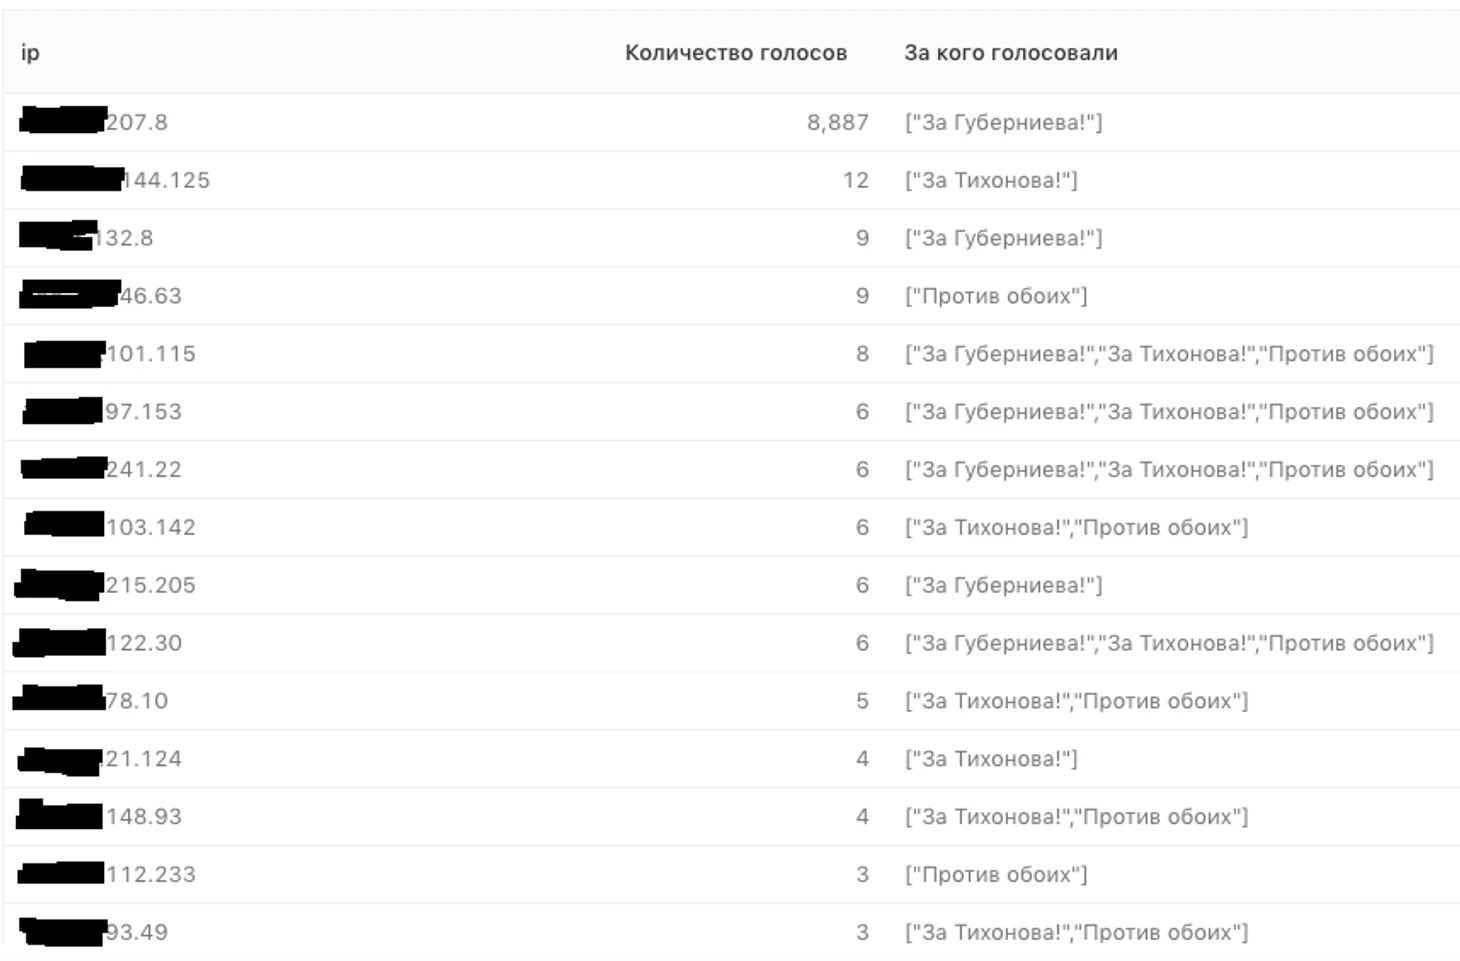This screenshot has width=1460, height=961.
Task: Click the IP ending in 241.22
Action: click(x=102, y=469)
